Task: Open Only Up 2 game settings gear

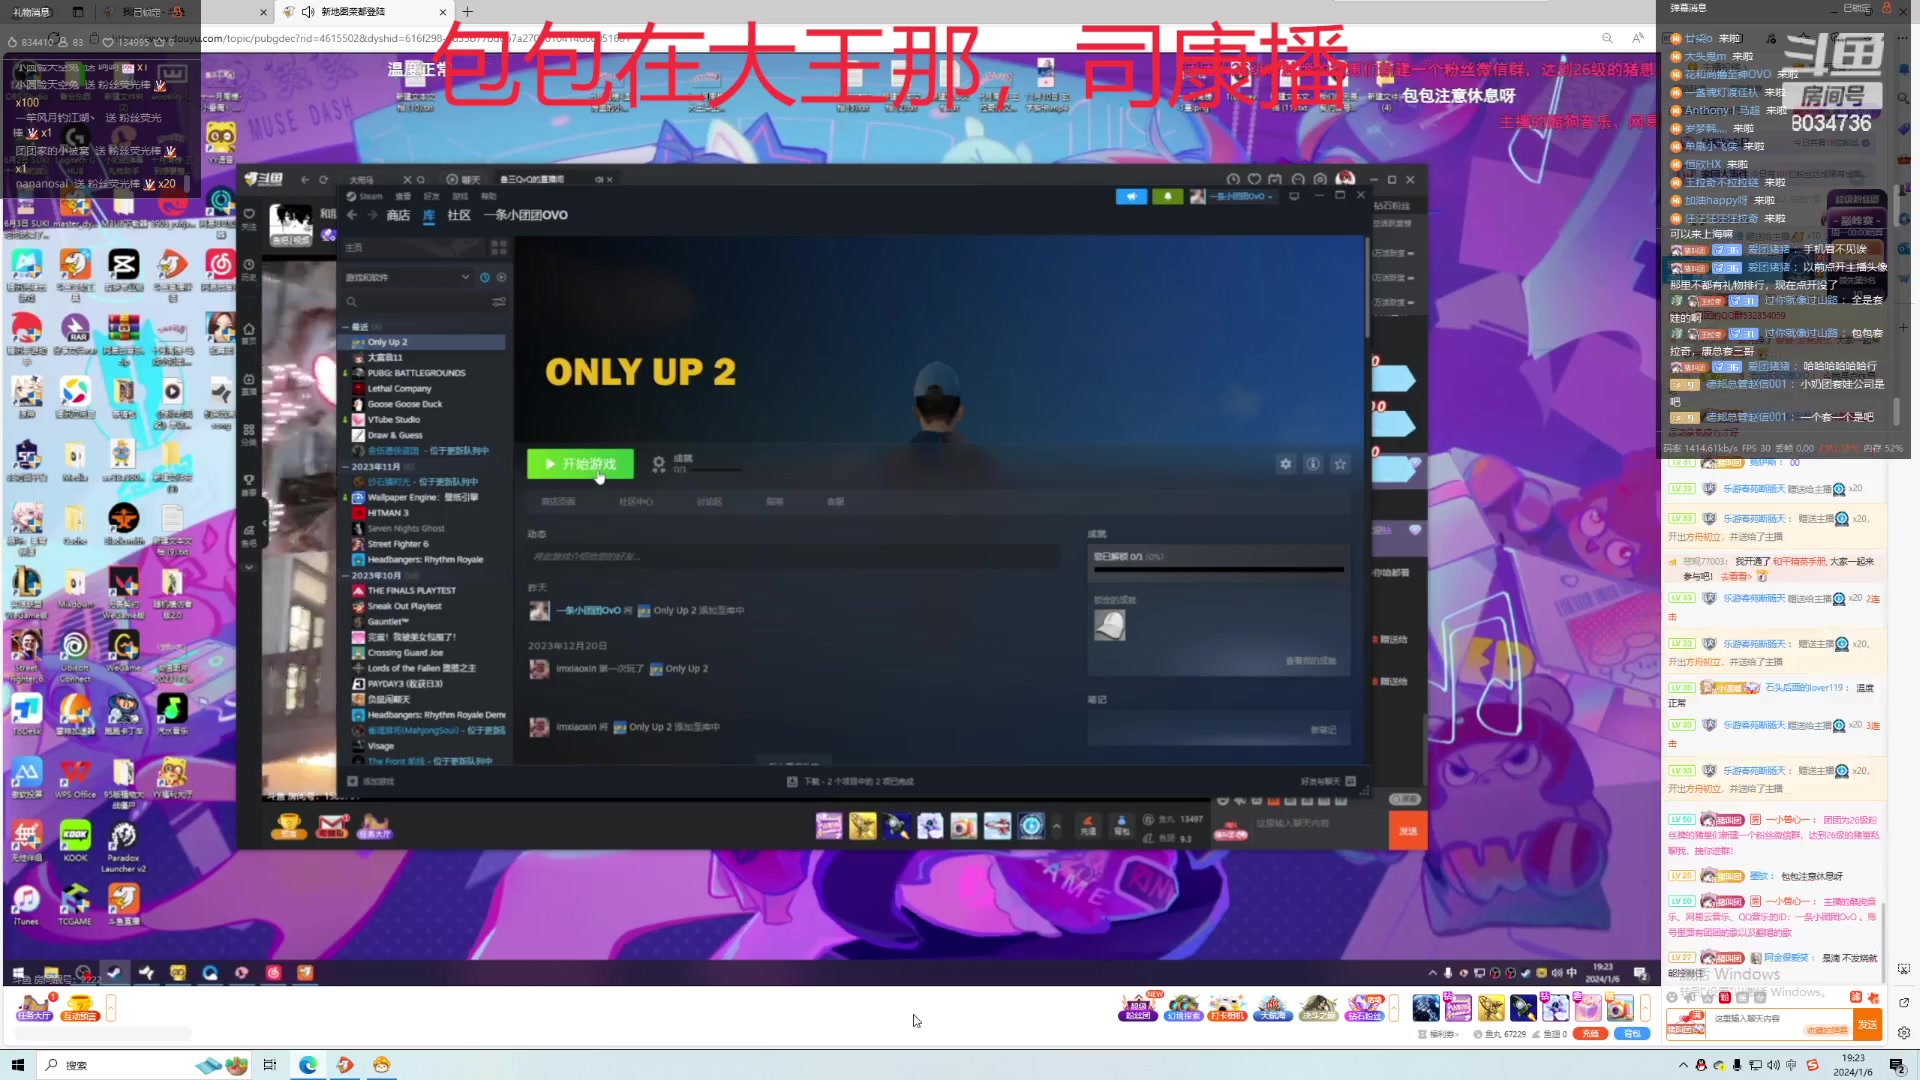Action: point(1286,464)
